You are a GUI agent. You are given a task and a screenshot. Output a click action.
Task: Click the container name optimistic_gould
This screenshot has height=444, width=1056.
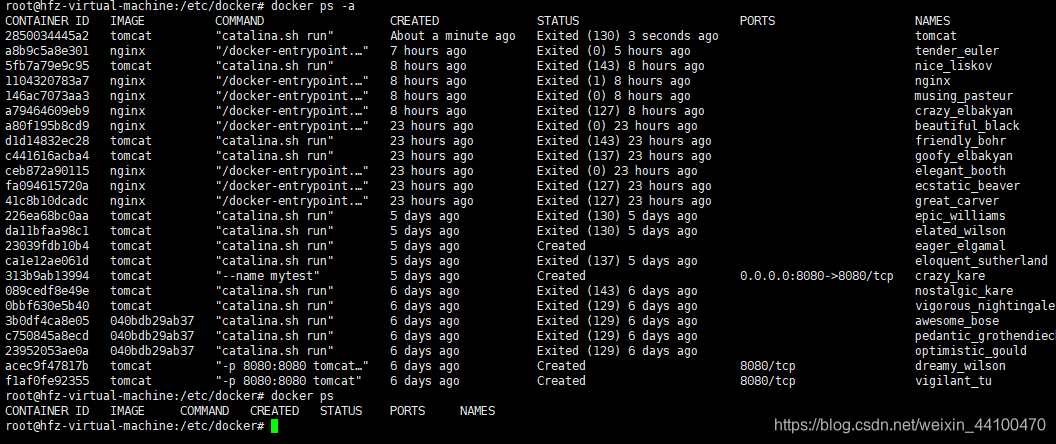971,350
